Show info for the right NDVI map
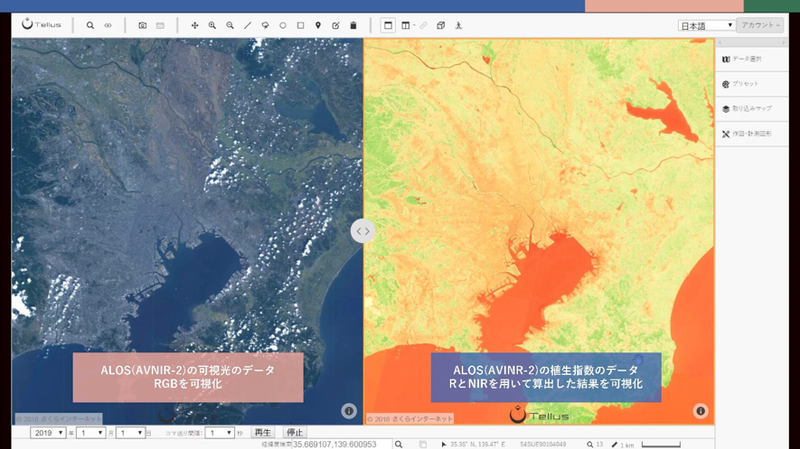The height and width of the screenshot is (449, 800). (x=701, y=411)
